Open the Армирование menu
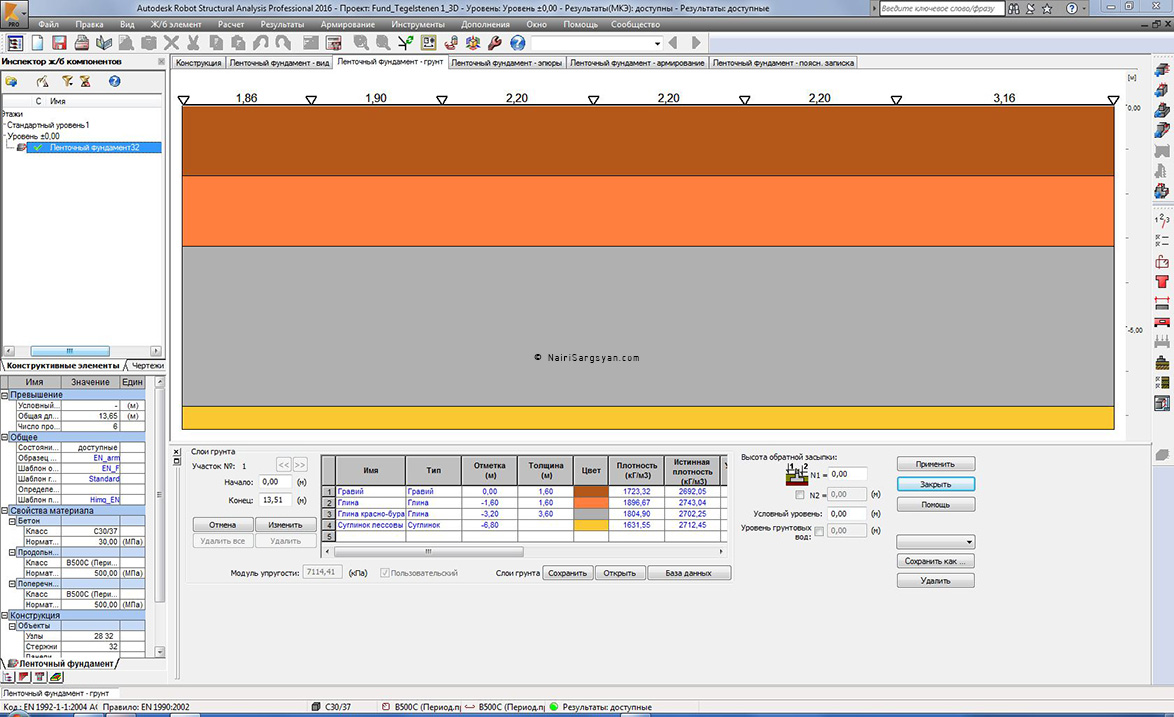This screenshot has width=1174, height=717. (347, 24)
